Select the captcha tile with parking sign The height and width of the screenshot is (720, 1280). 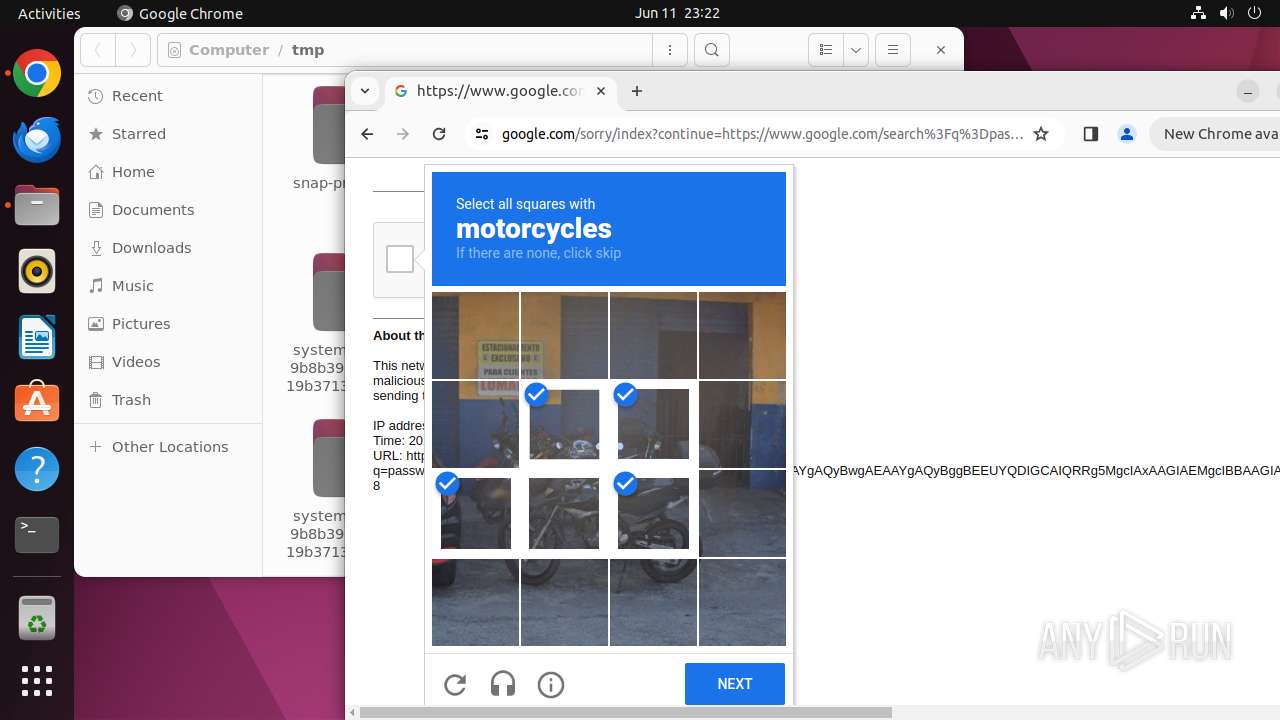[x=564, y=335]
